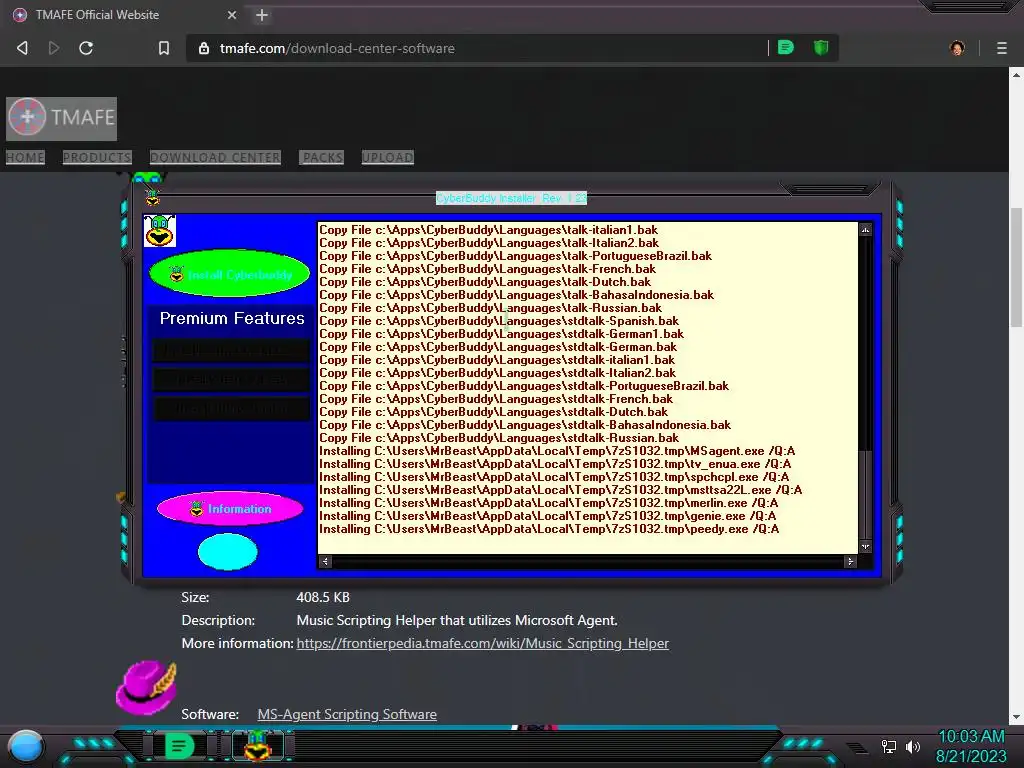
Task: Click the volume speaker tray icon
Action: [912, 746]
